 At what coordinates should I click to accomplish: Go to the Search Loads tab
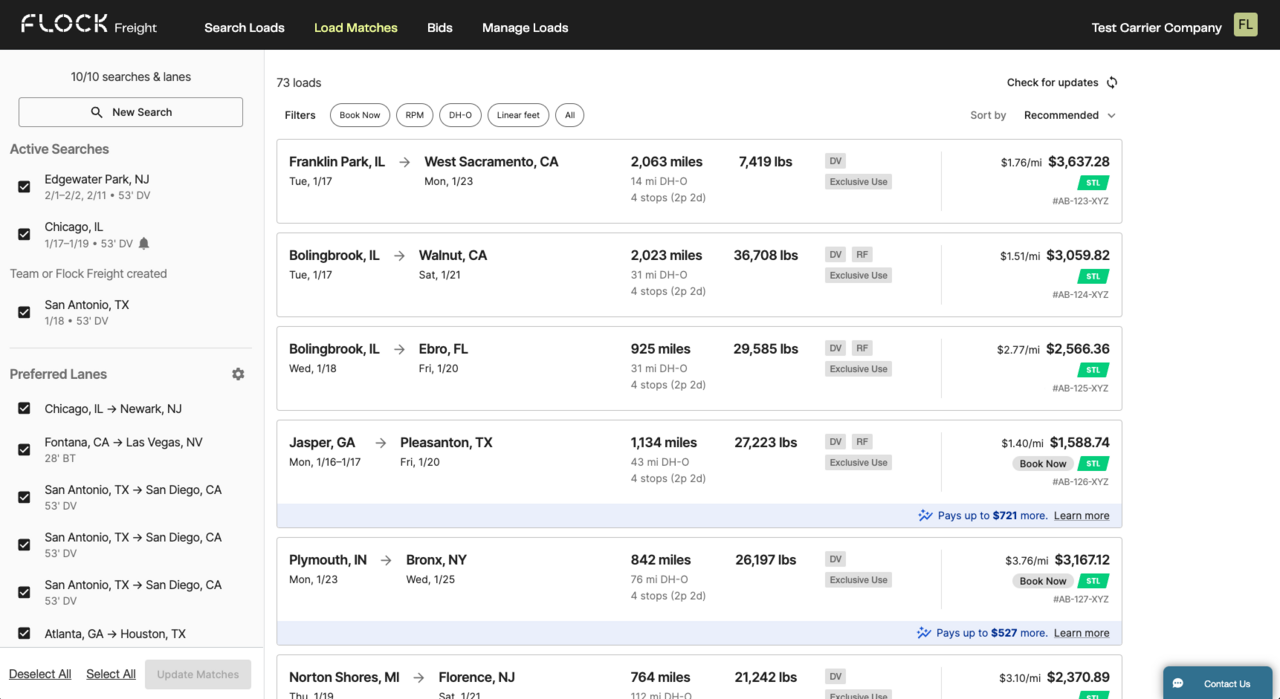pyautogui.click(x=244, y=28)
